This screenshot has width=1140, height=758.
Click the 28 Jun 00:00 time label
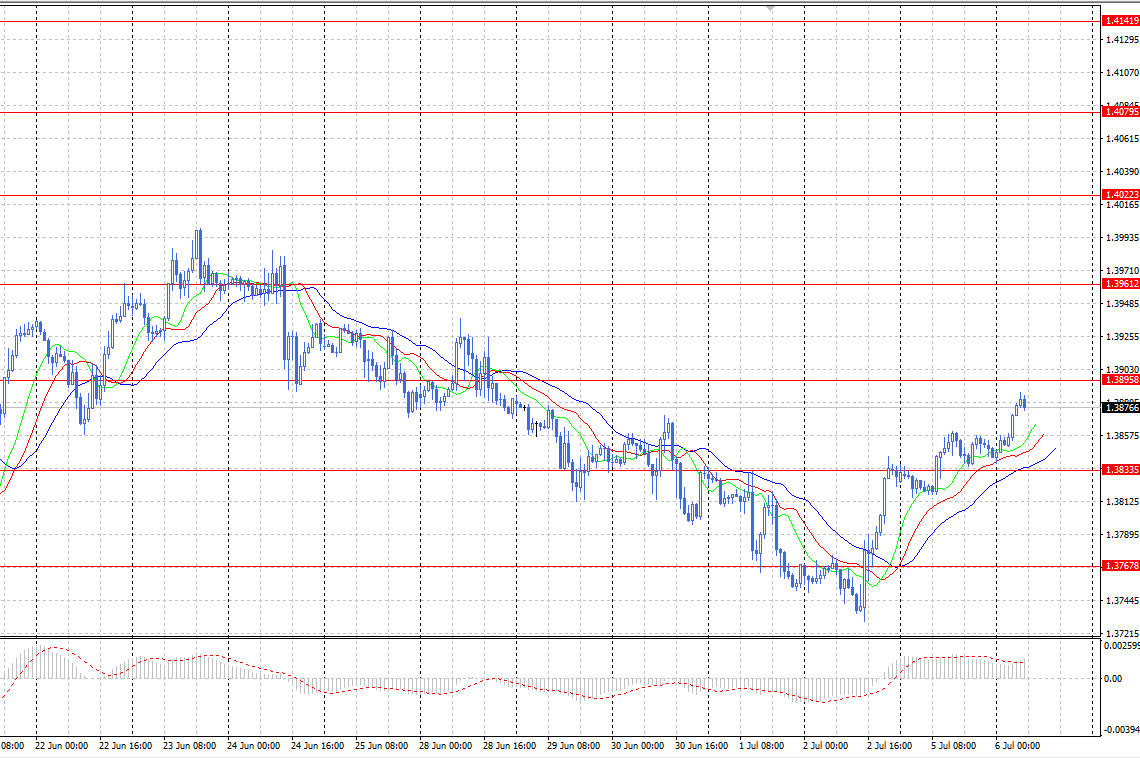[x=446, y=746]
